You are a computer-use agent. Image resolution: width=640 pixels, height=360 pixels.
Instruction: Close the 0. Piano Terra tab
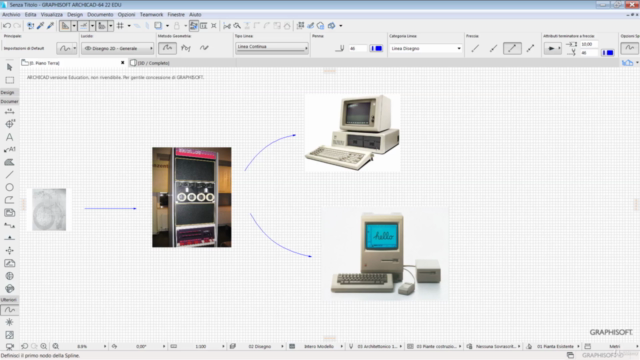122,63
